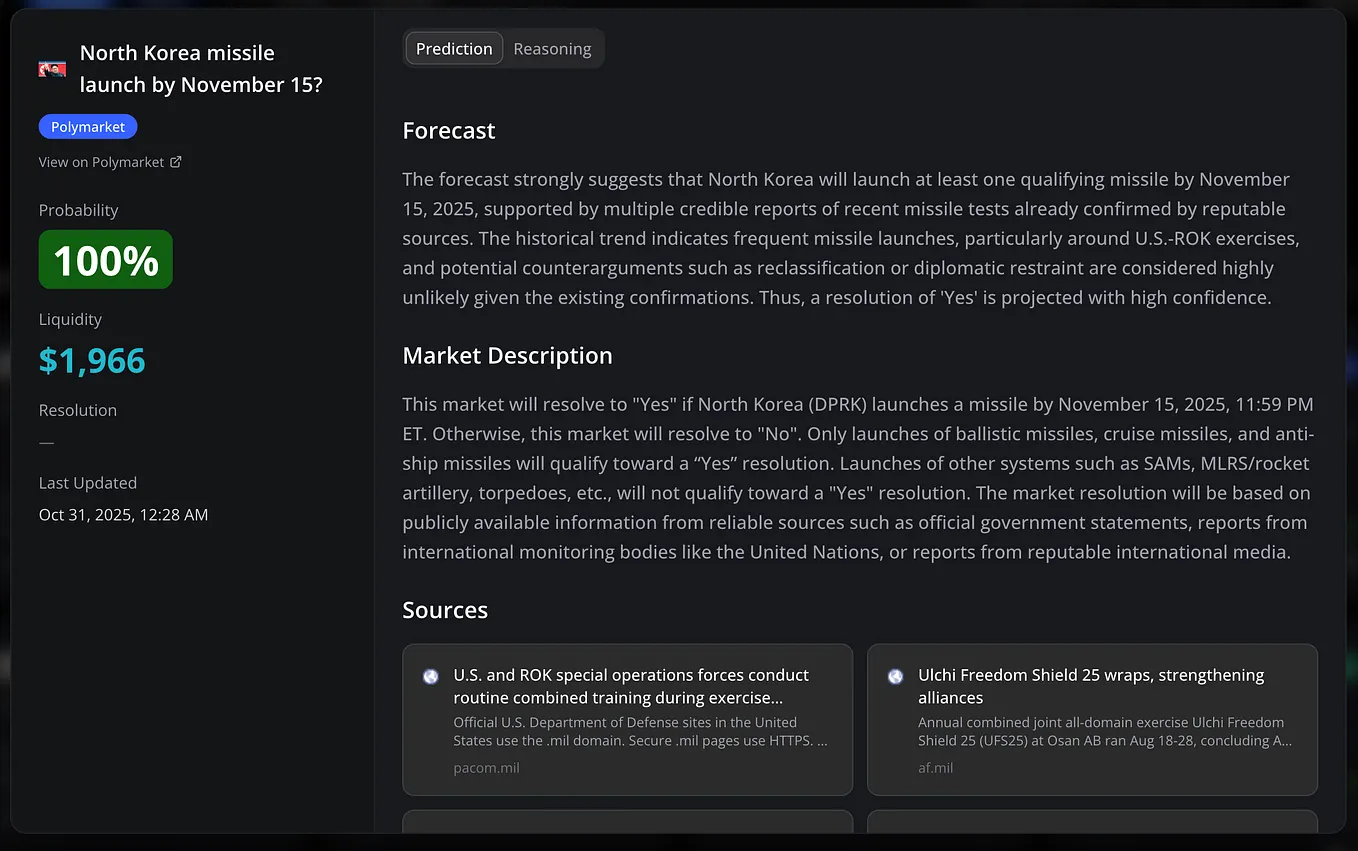Click the North Korea flag thumbnail icon
Viewport: 1358px width, 851px height.
coord(52,69)
